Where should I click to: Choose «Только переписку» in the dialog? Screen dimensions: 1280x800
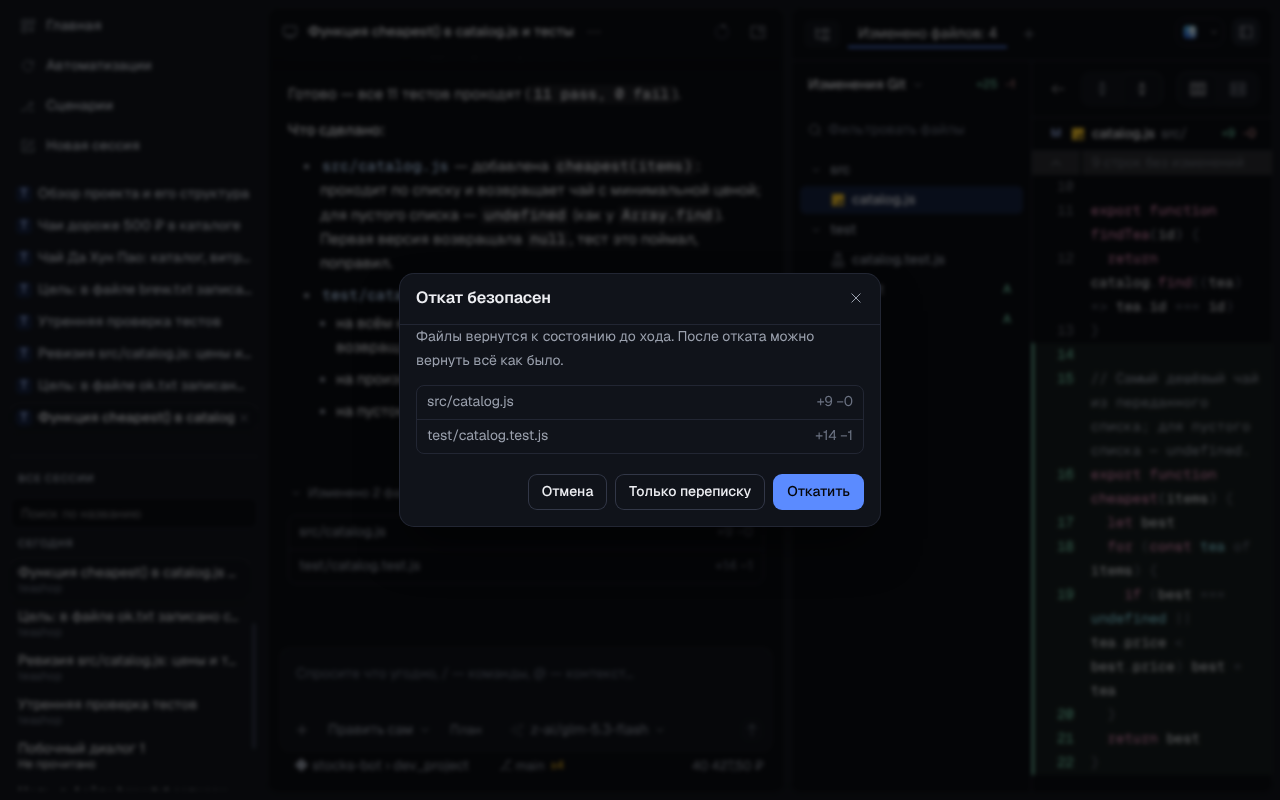point(690,492)
